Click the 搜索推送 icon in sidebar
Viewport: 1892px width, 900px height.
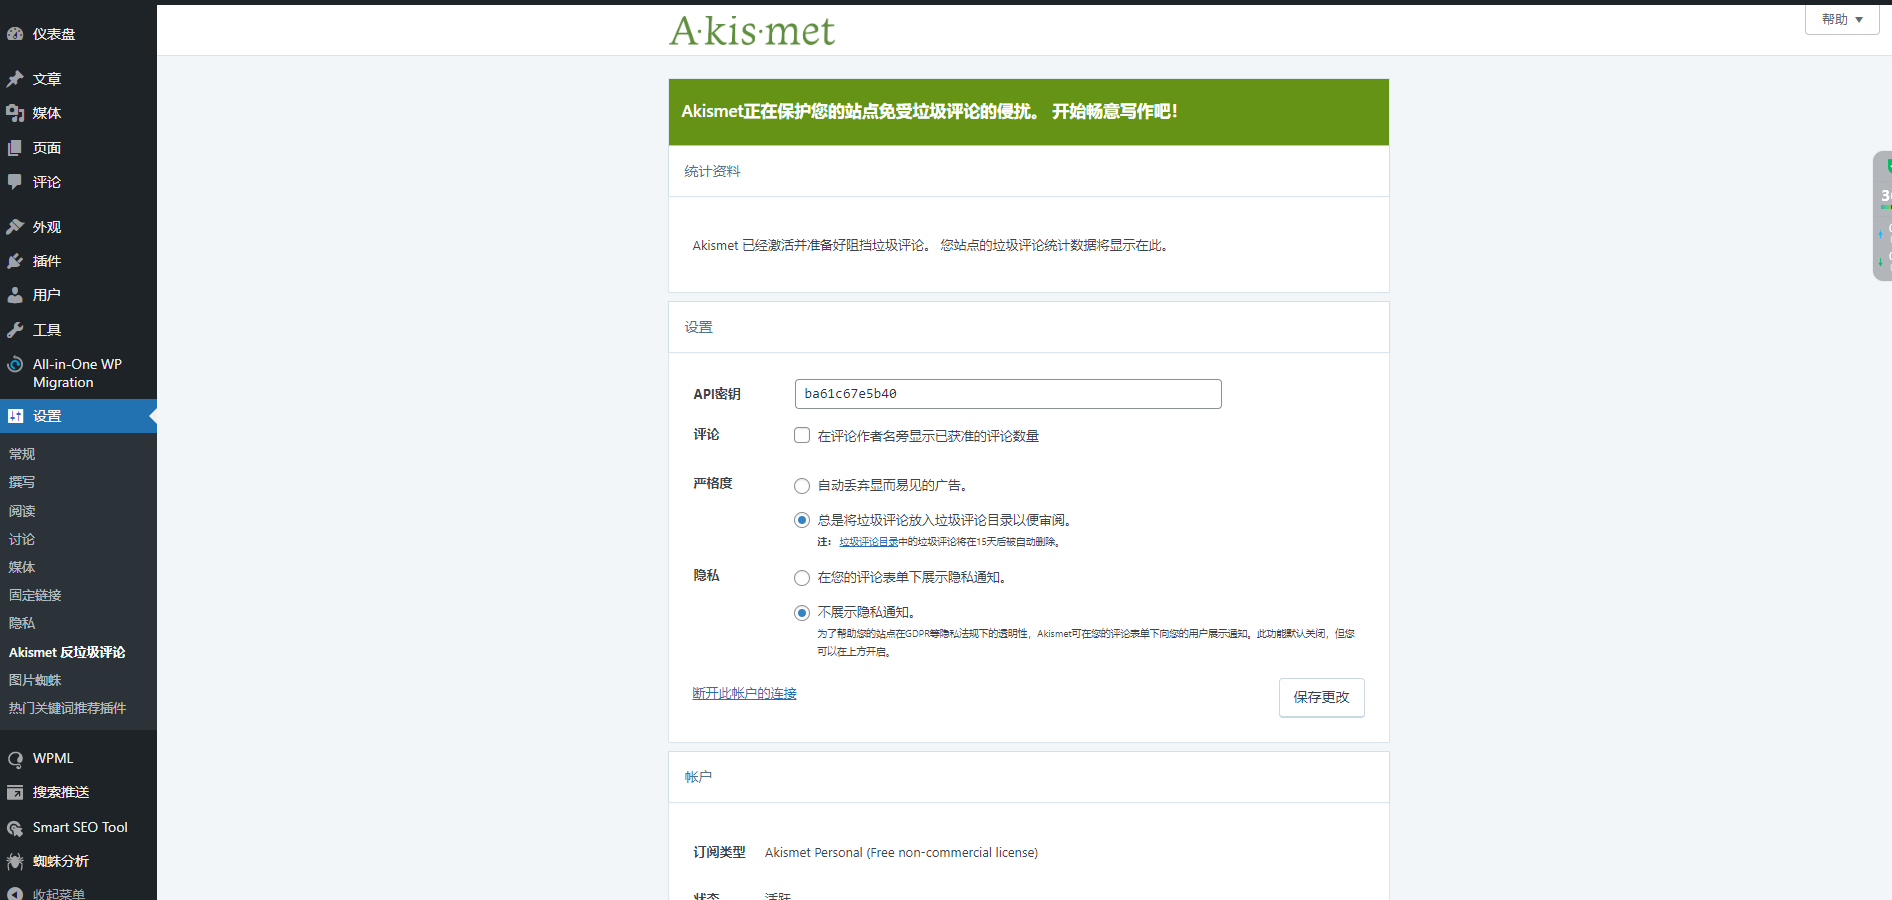[15, 793]
